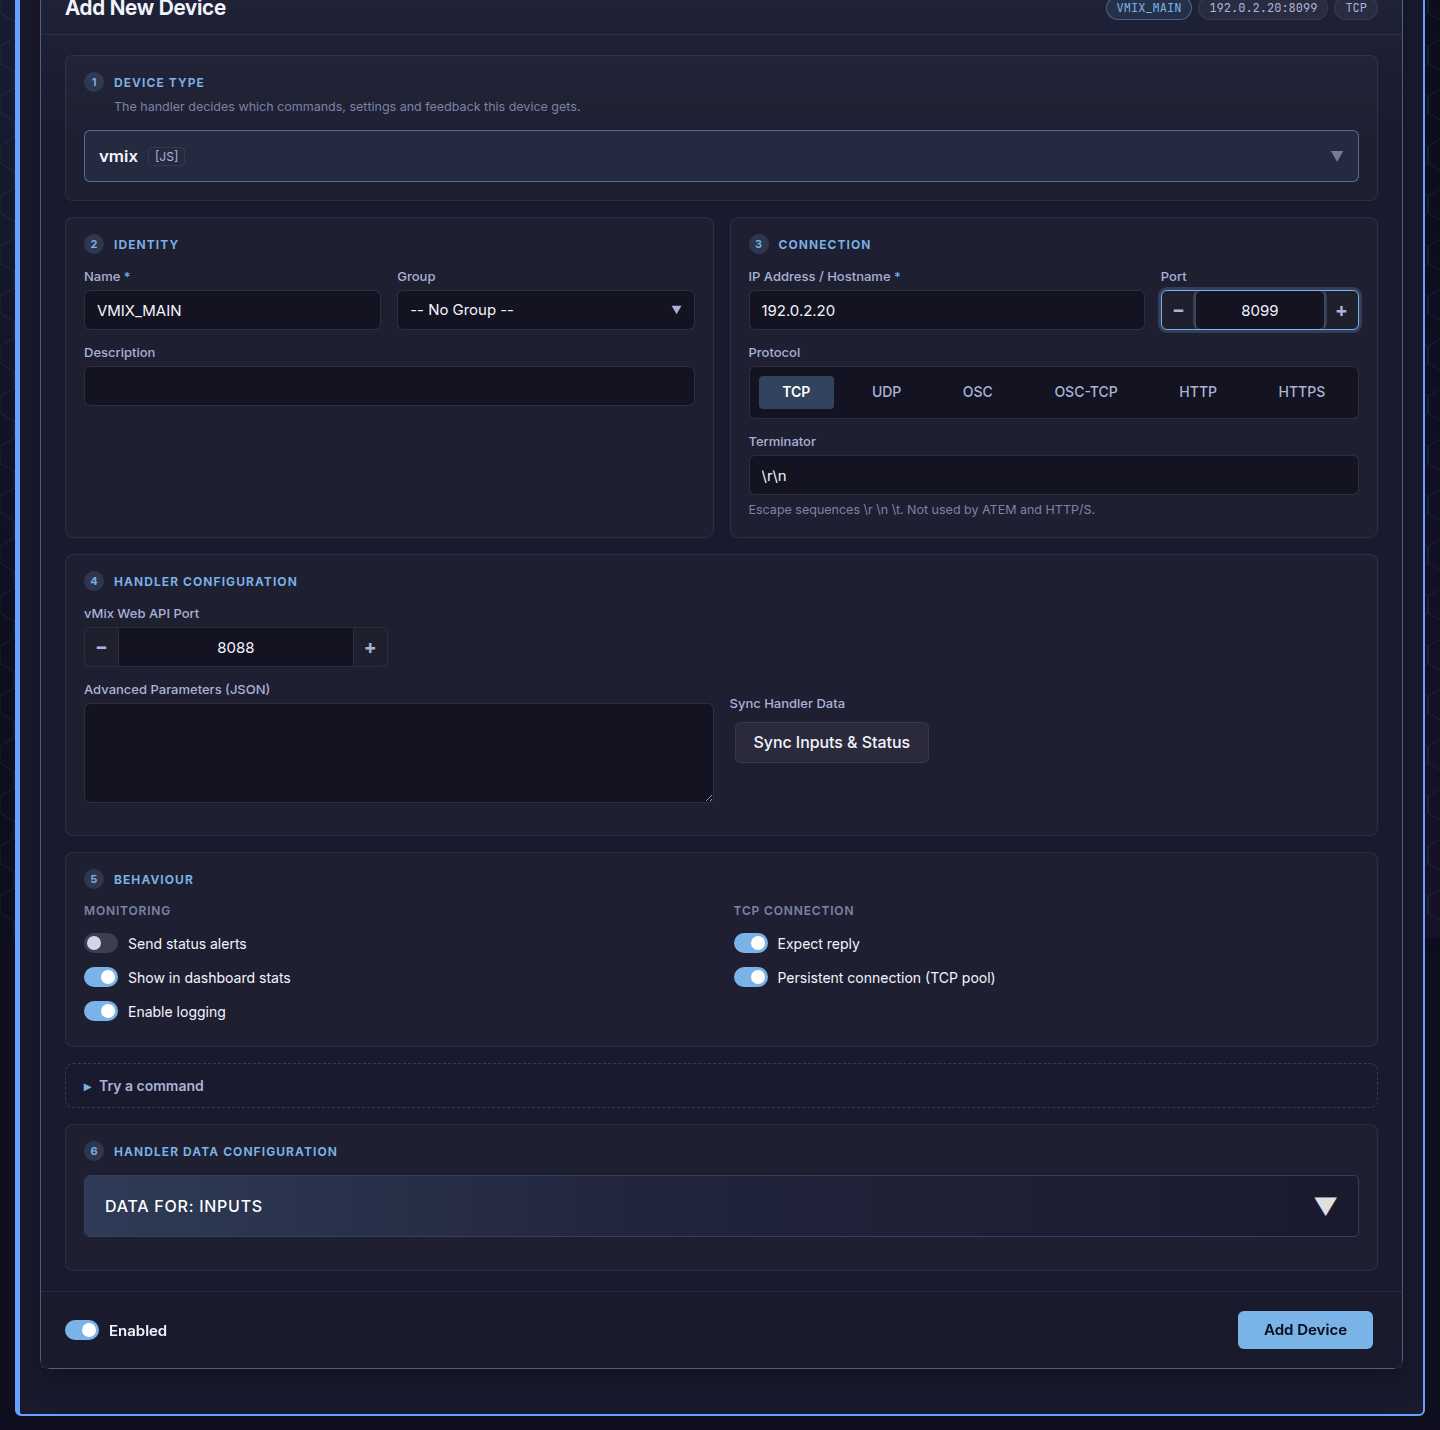This screenshot has width=1440, height=1430.
Task: Click the TCP header badge
Action: pyautogui.click(x=1356, y=8)
